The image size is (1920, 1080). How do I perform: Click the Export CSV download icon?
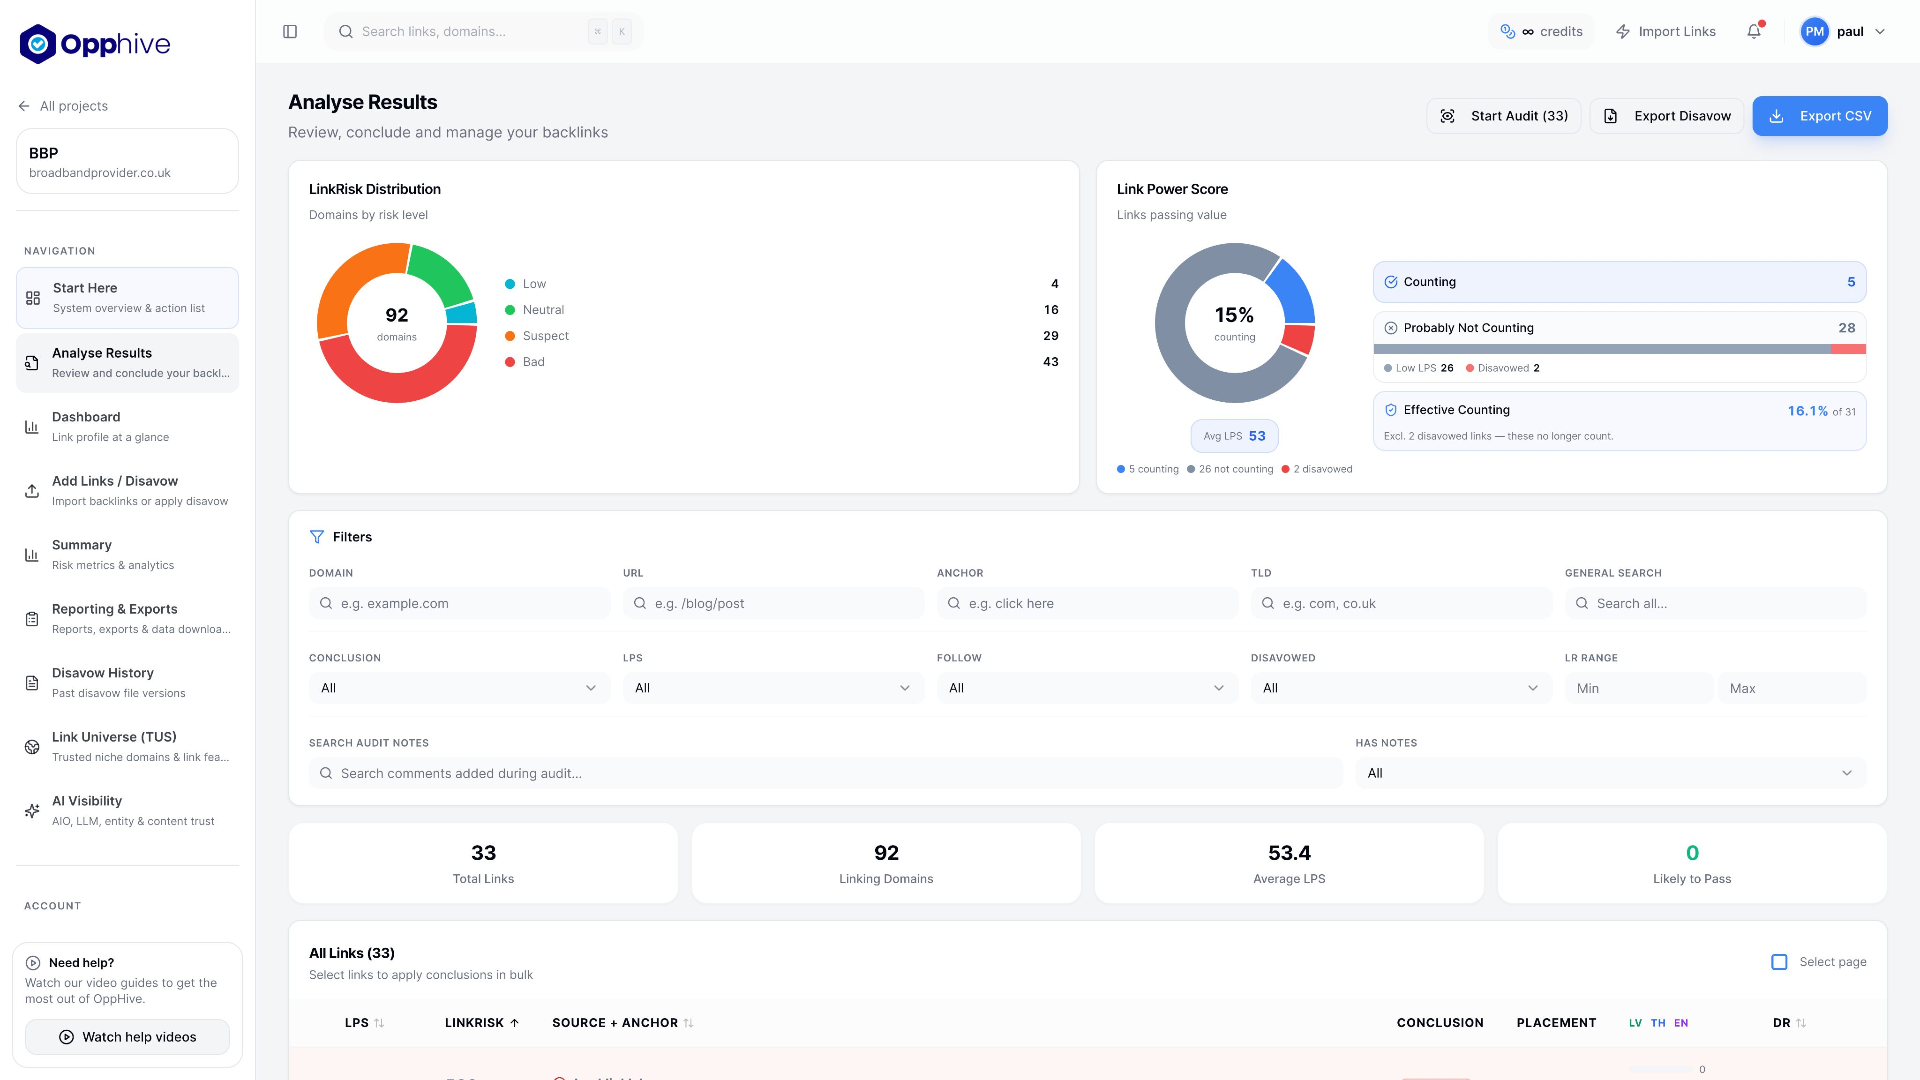tap(1777, 116)
